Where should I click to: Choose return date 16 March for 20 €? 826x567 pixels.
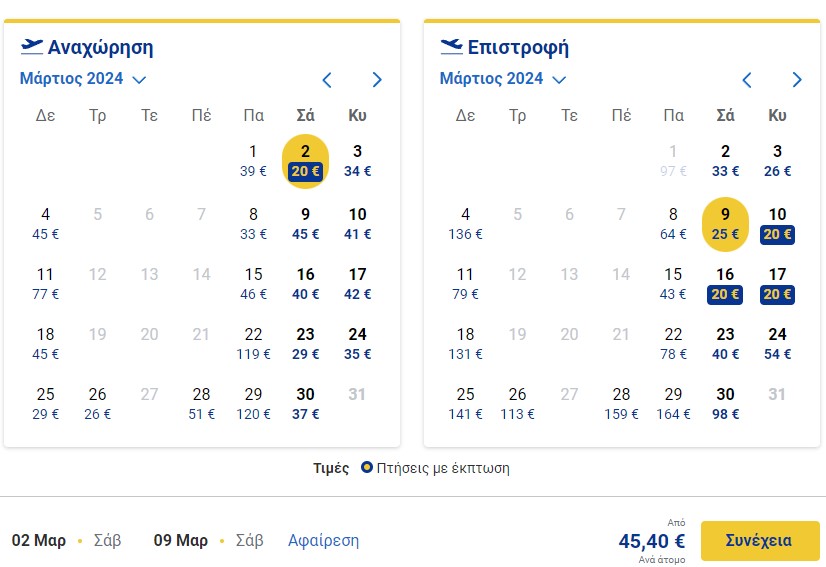(x=725, y=284)
